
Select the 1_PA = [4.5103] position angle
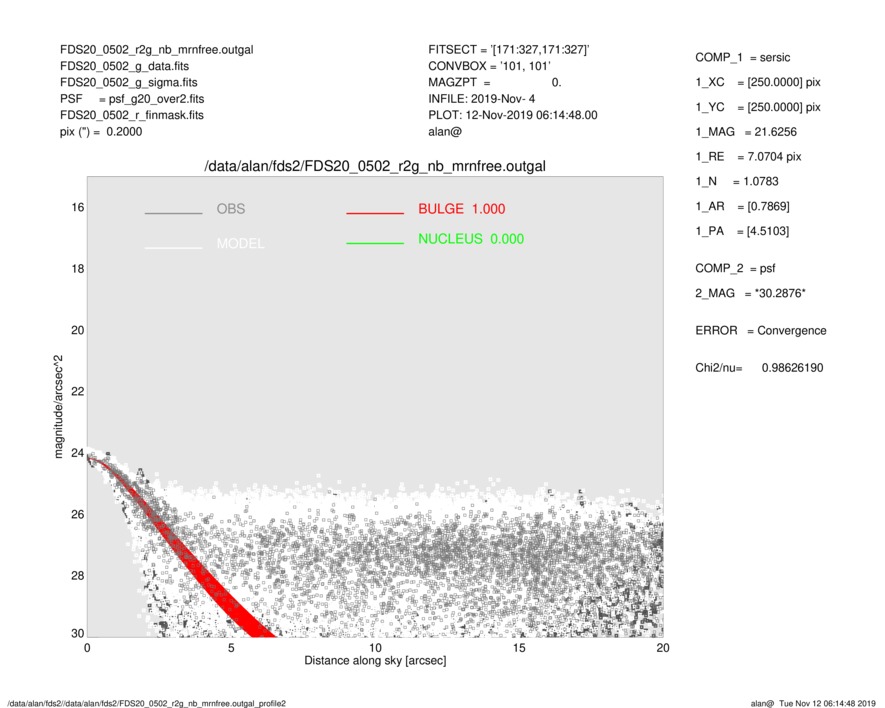tap(742, 231)
